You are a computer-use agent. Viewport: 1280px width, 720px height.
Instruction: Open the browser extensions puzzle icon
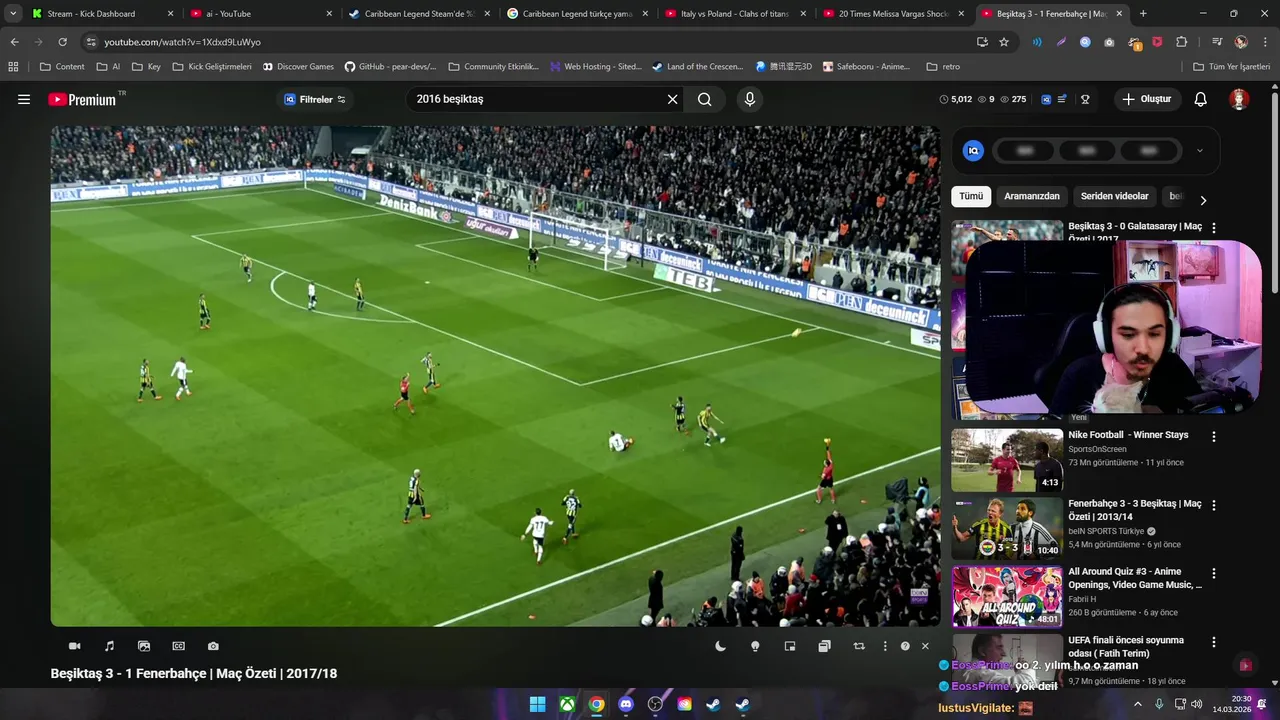pyautogui.click(x=1182, y=42)
